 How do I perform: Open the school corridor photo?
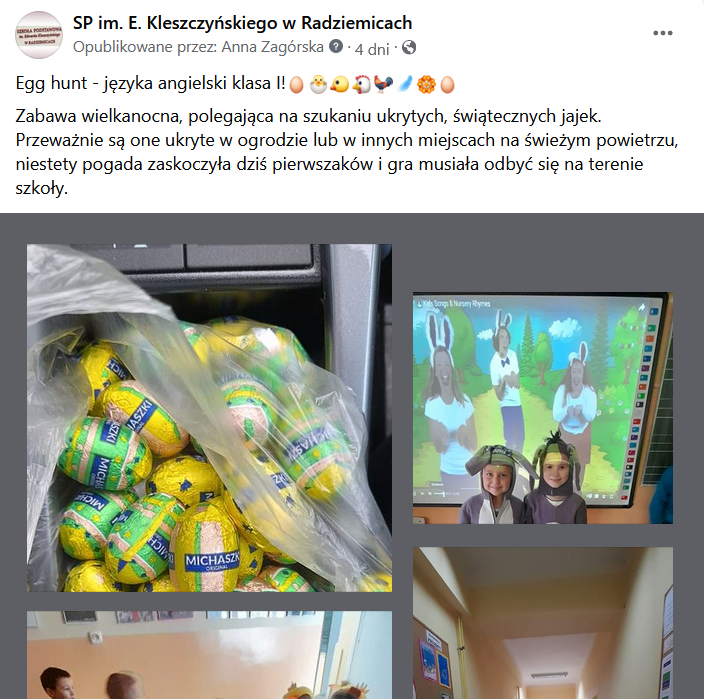point(543,623)
